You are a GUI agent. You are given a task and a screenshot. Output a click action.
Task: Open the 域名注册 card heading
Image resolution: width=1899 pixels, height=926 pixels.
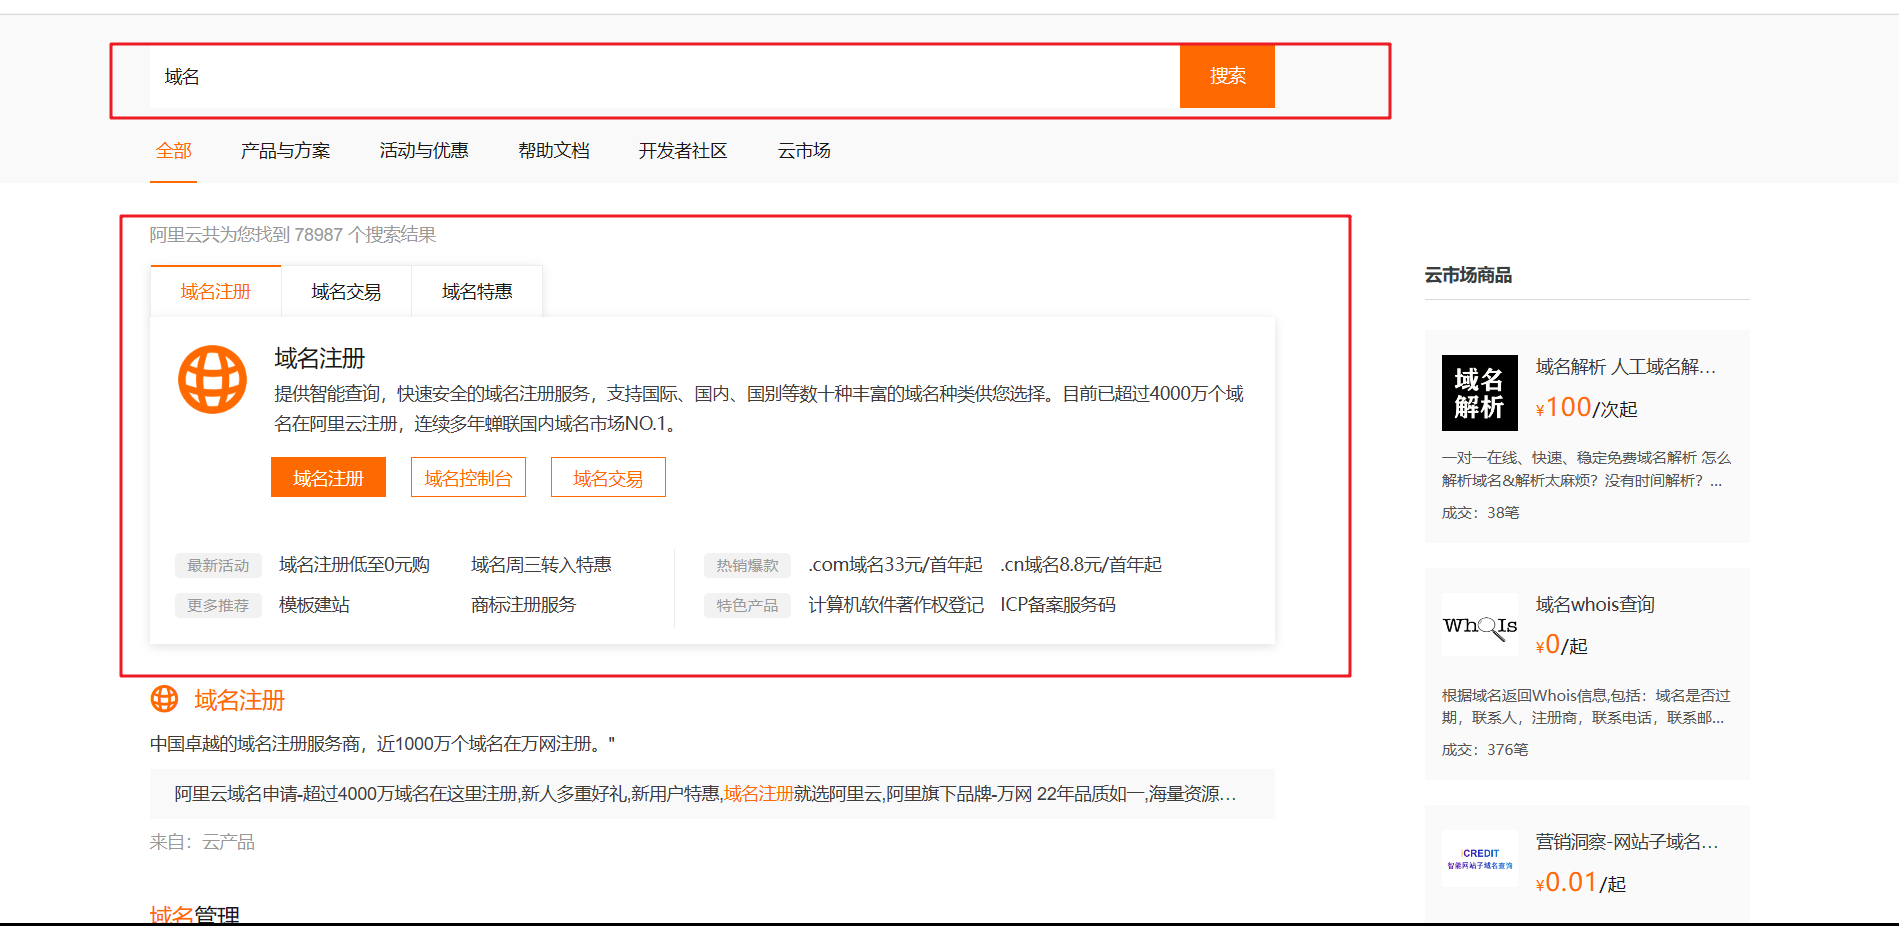click(320, 358)
